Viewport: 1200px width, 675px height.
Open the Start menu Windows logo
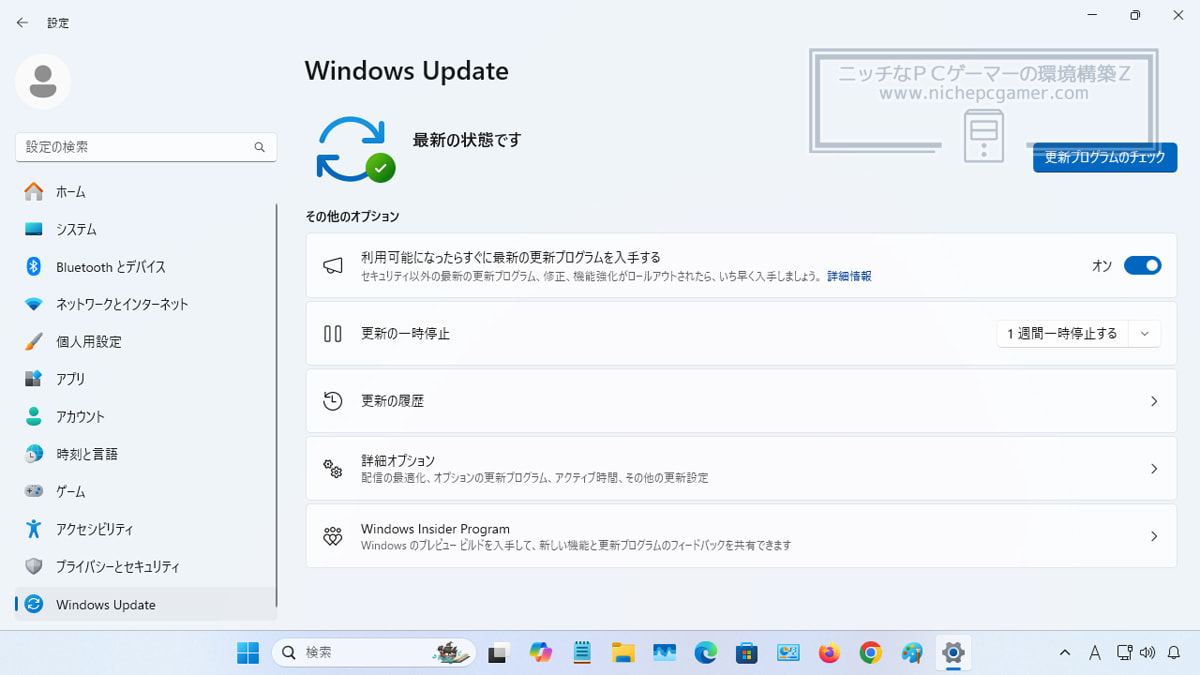(248, 653)
